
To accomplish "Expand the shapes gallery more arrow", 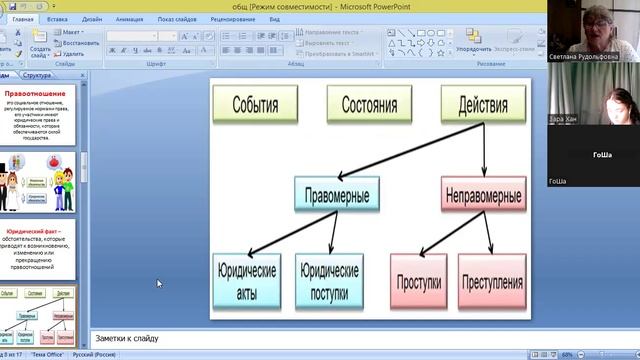I will coord(451,53).
